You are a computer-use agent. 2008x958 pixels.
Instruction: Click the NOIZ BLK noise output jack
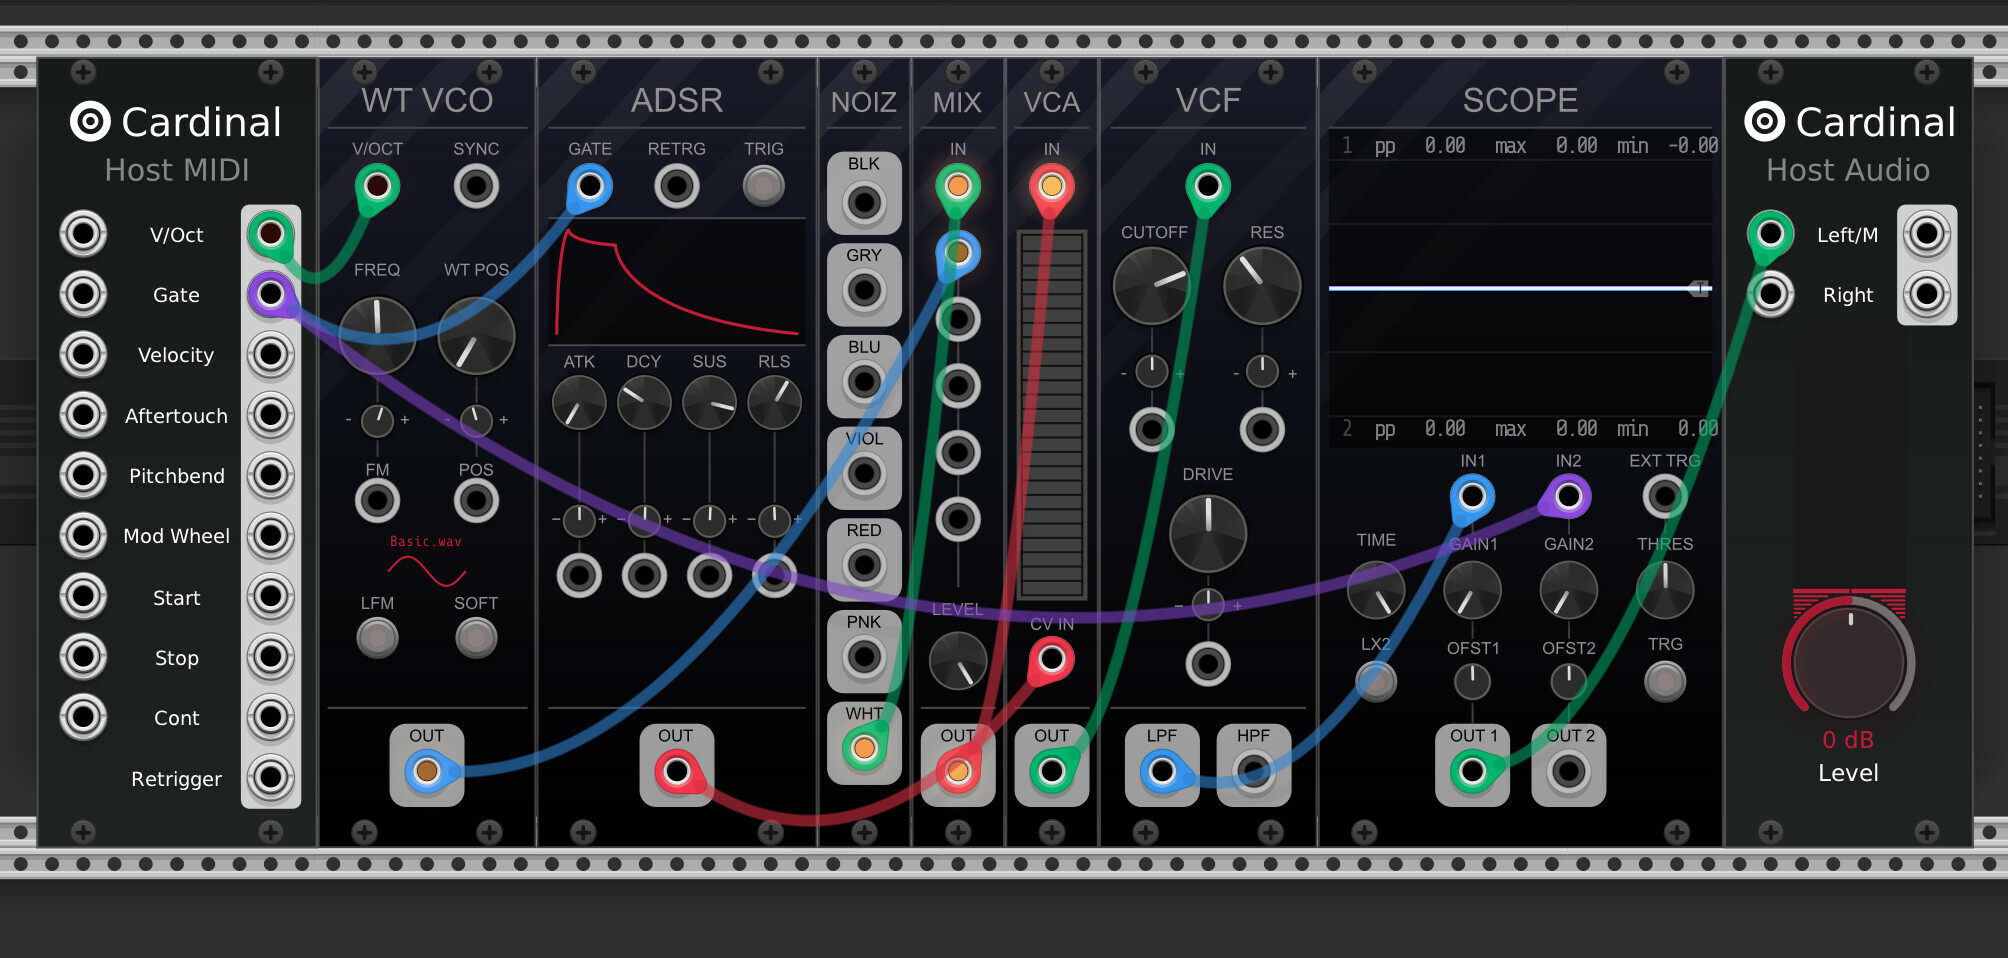coord(864,203)
